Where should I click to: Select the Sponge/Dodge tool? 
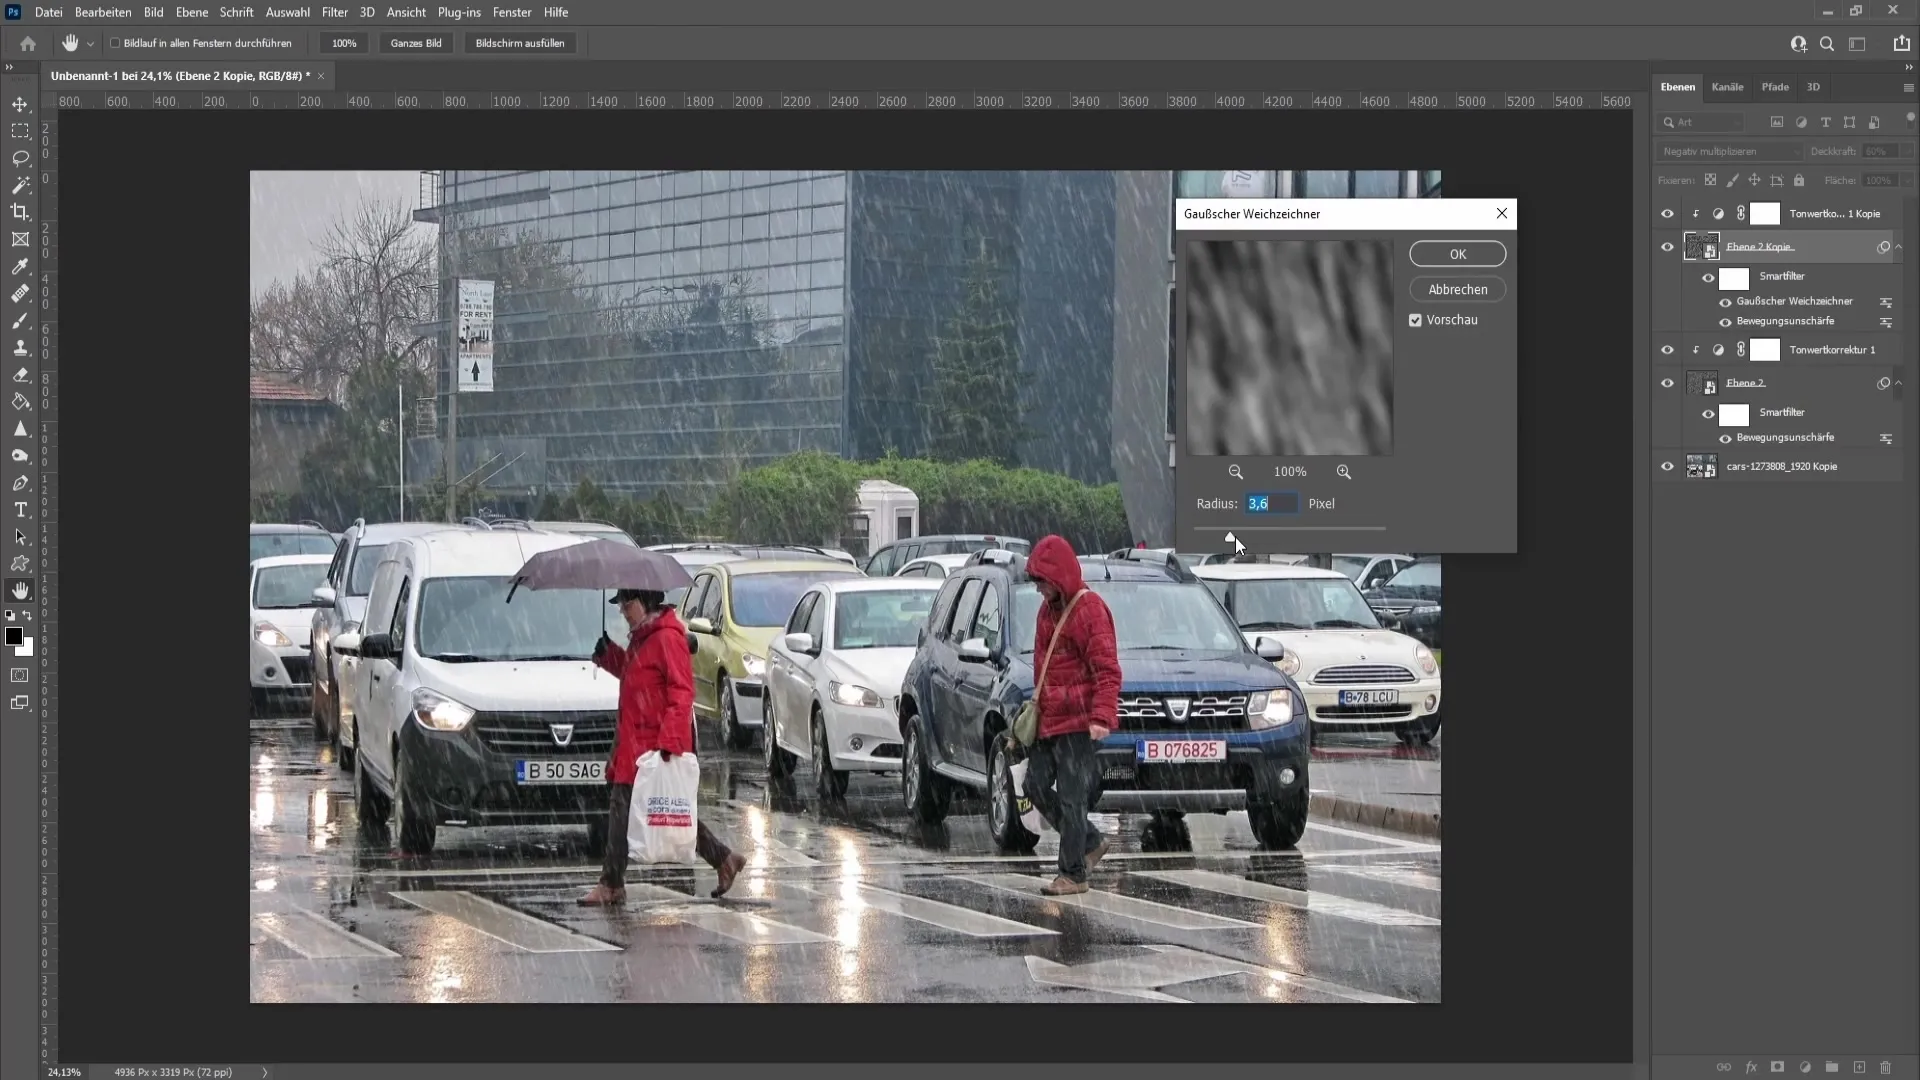coord(20,456)
